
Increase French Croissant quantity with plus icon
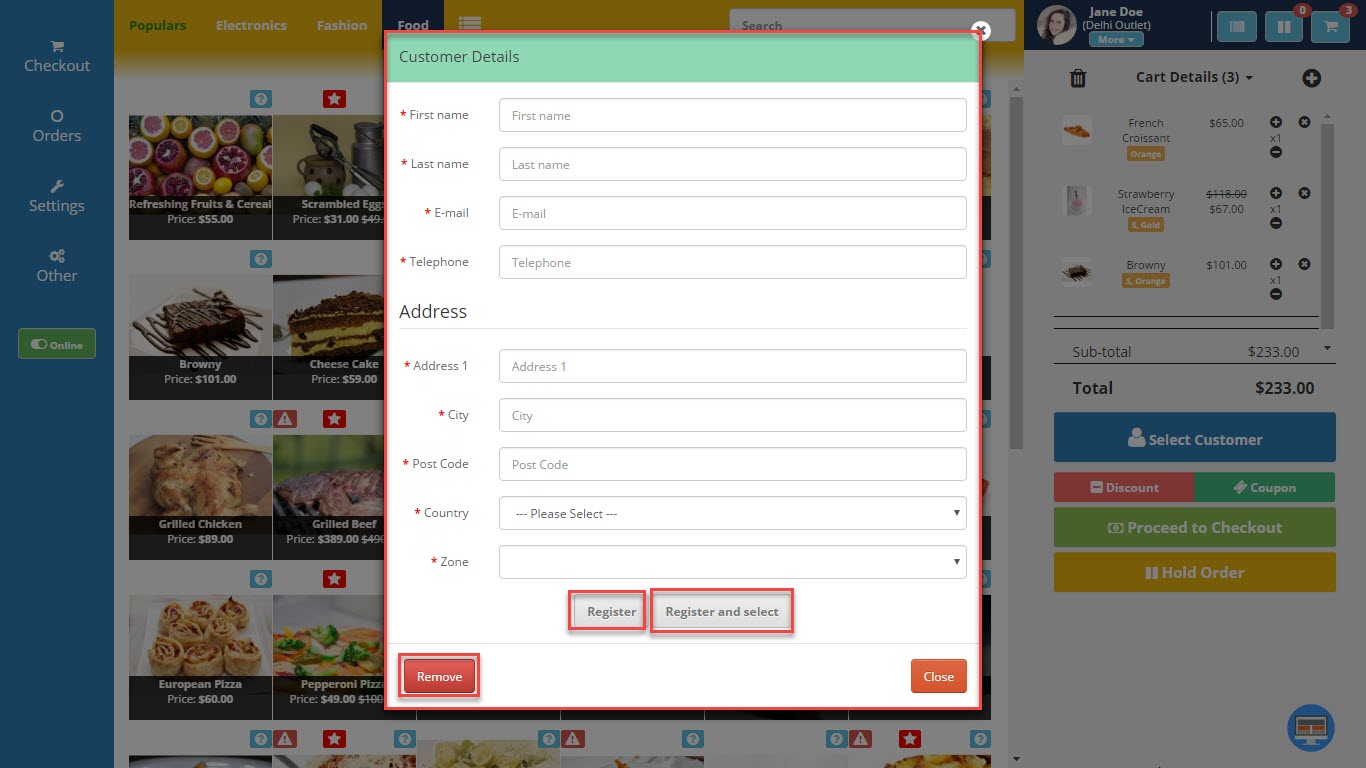[x=1275, y=123]
